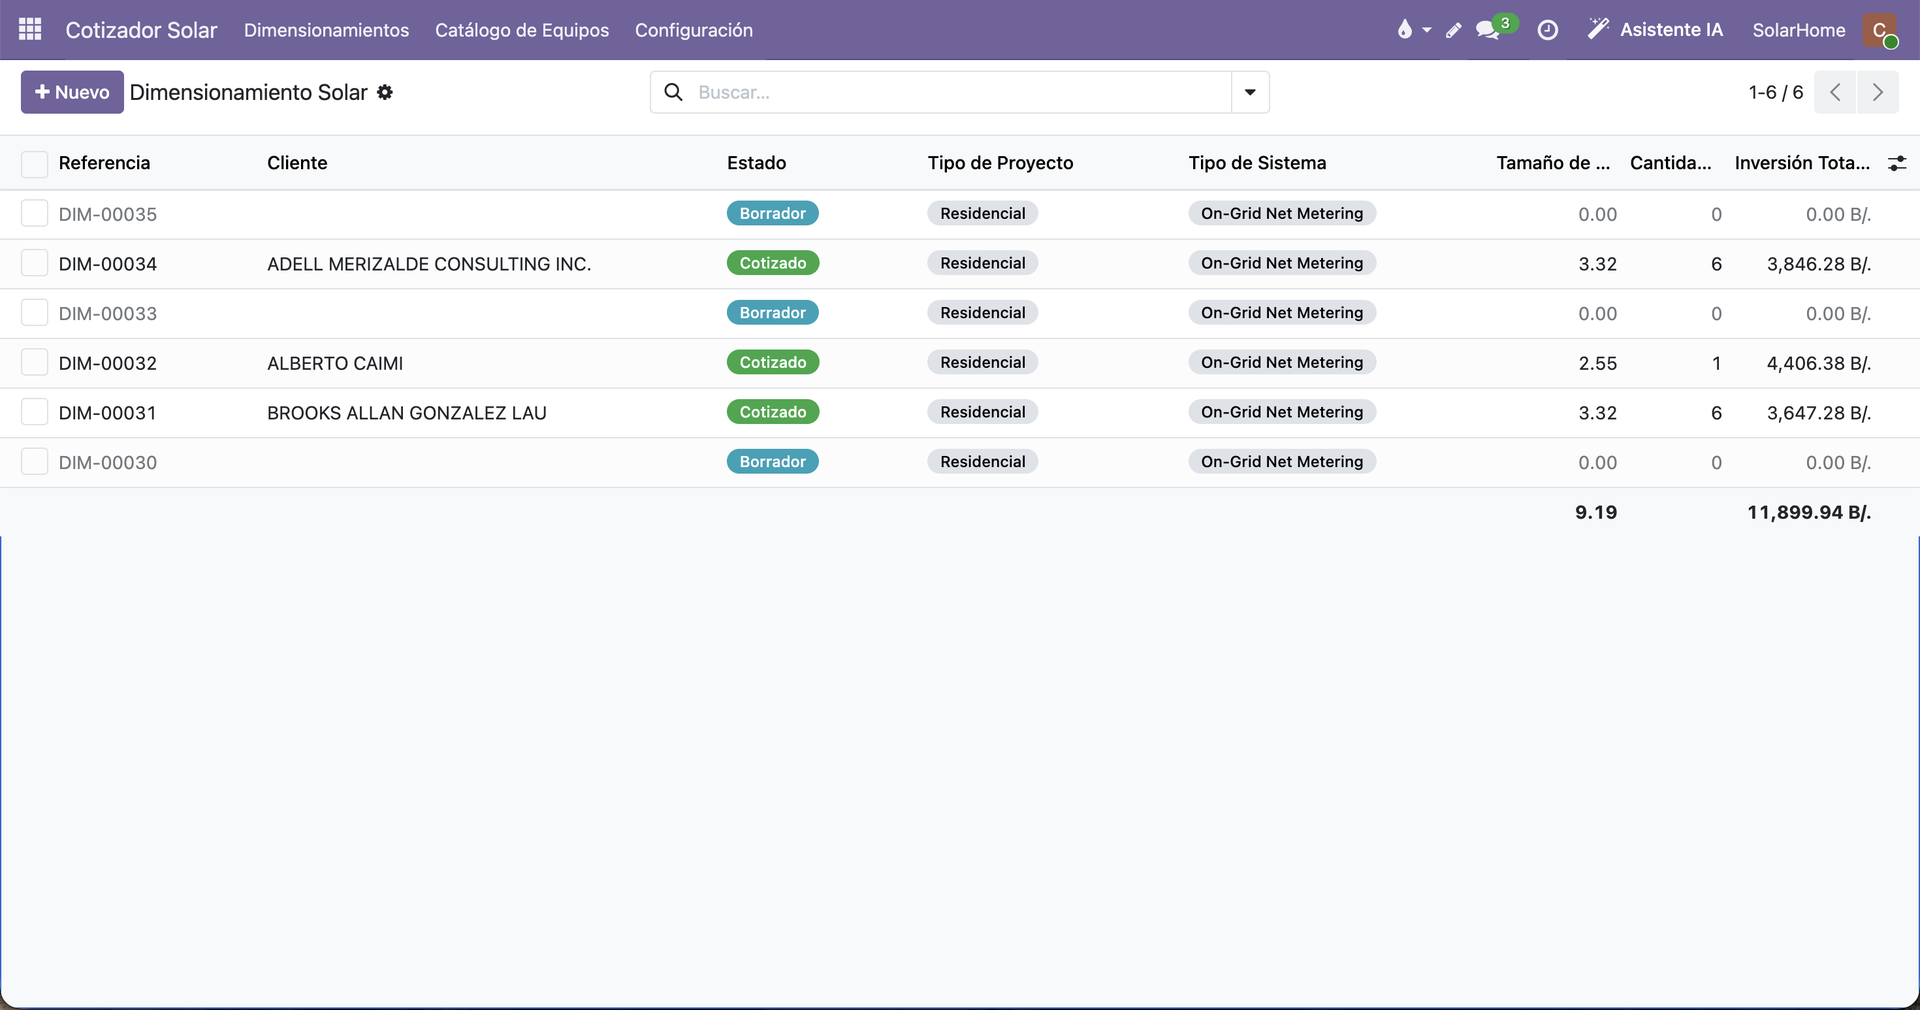Click the gear icon beside Dimensionamiento Solar
This screenshot has height=1010, width=1920.
[x=385, y=92]
